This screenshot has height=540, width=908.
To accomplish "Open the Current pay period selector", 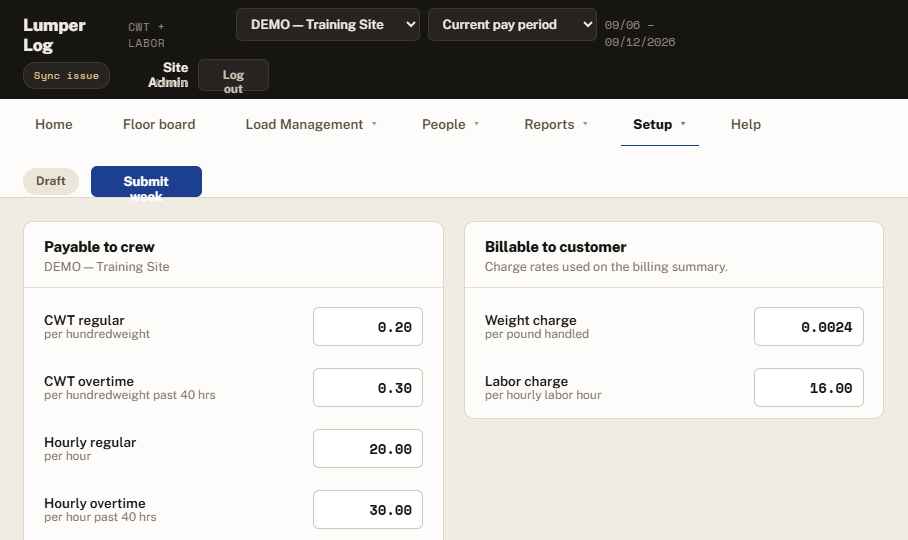I will [x=512, y=25].
